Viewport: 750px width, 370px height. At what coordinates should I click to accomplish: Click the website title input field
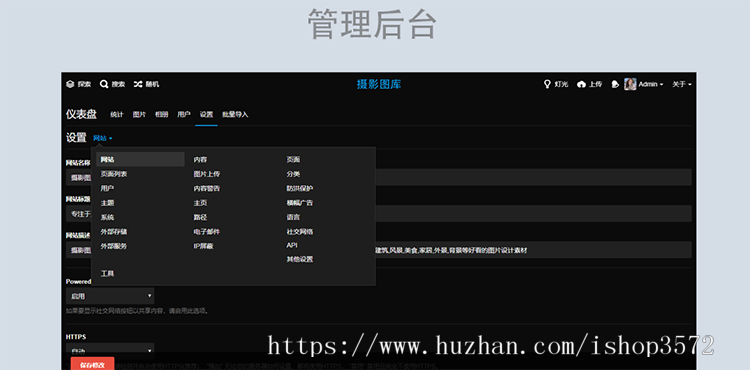(379, 214)
